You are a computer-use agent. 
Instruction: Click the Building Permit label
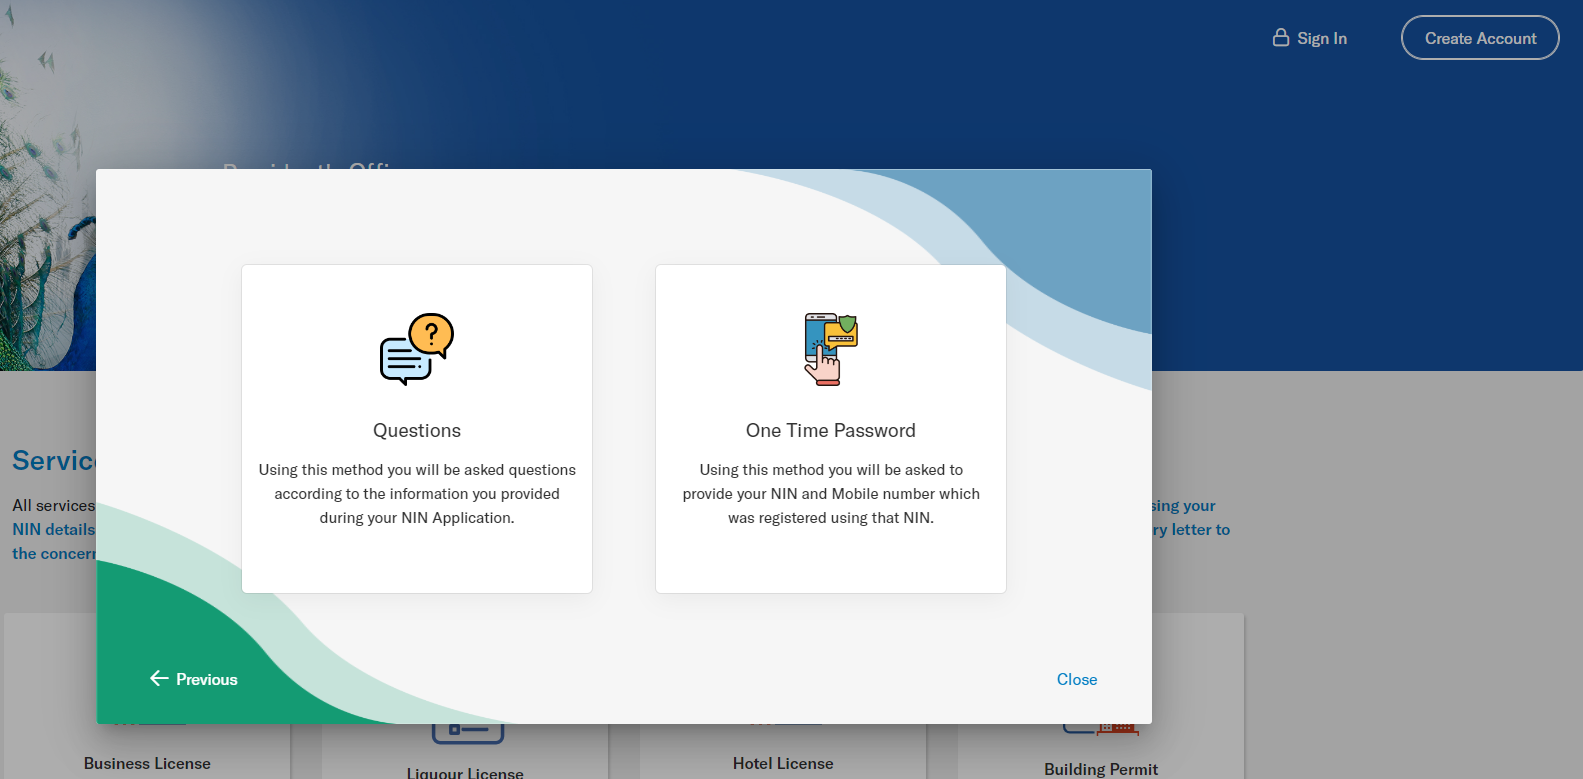click(1101, 769)
